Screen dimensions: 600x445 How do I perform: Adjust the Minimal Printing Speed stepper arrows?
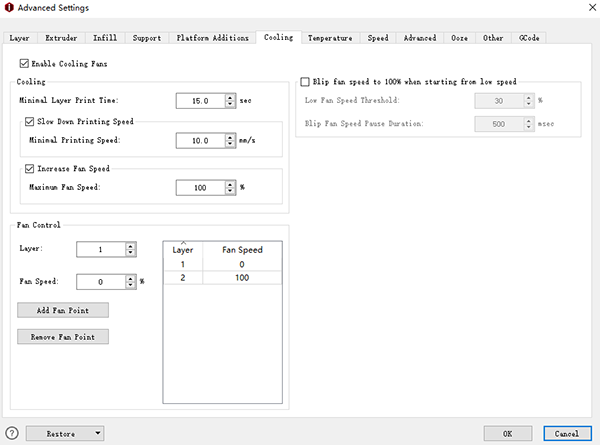pyautogui.click(x=231, y=141)
